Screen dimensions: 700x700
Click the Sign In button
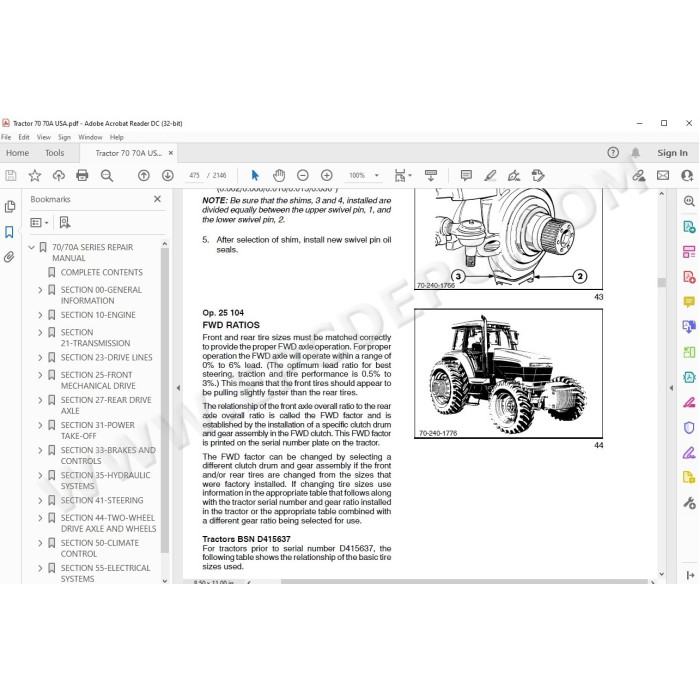click(x=672, y=153)
